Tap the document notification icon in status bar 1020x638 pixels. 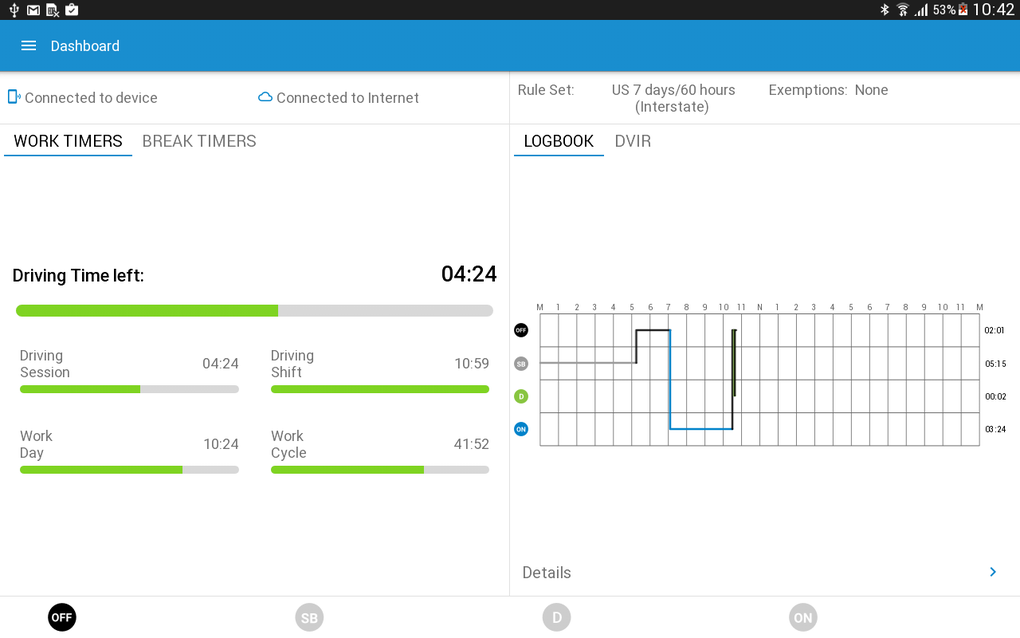53,10
